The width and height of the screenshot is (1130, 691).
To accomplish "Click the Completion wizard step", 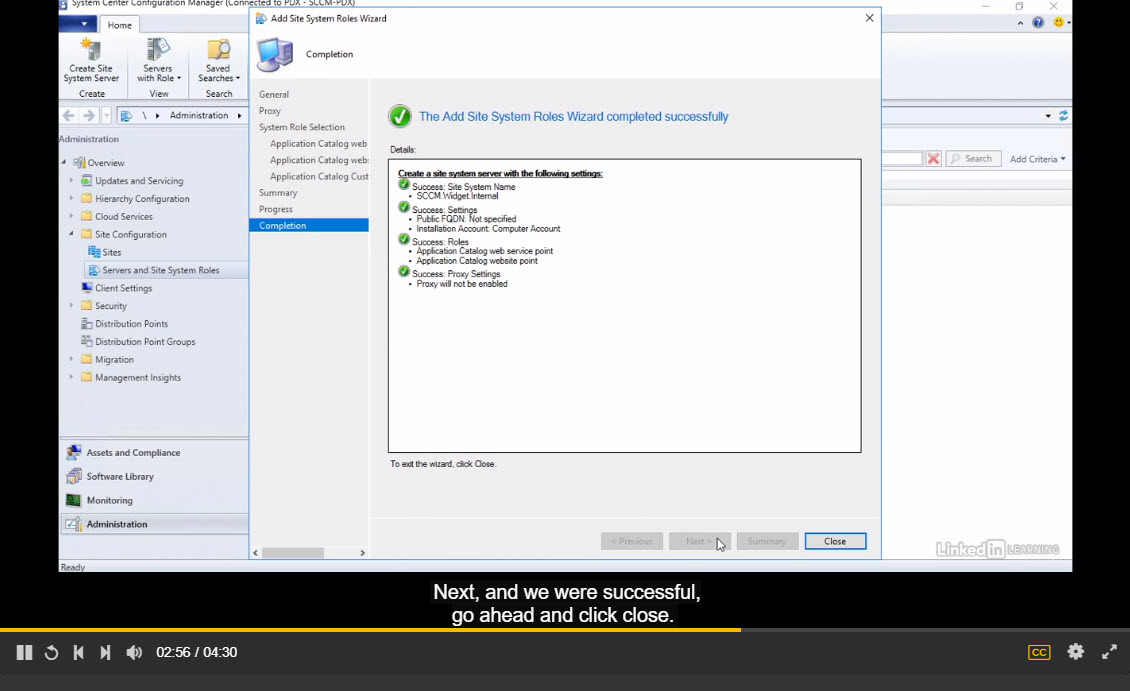I will click(308, 226).
